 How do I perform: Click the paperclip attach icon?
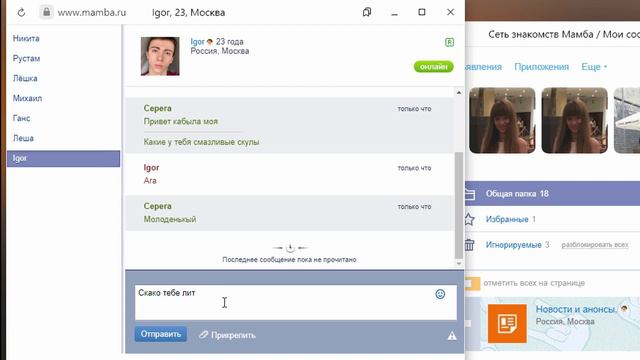coord(203,335)
